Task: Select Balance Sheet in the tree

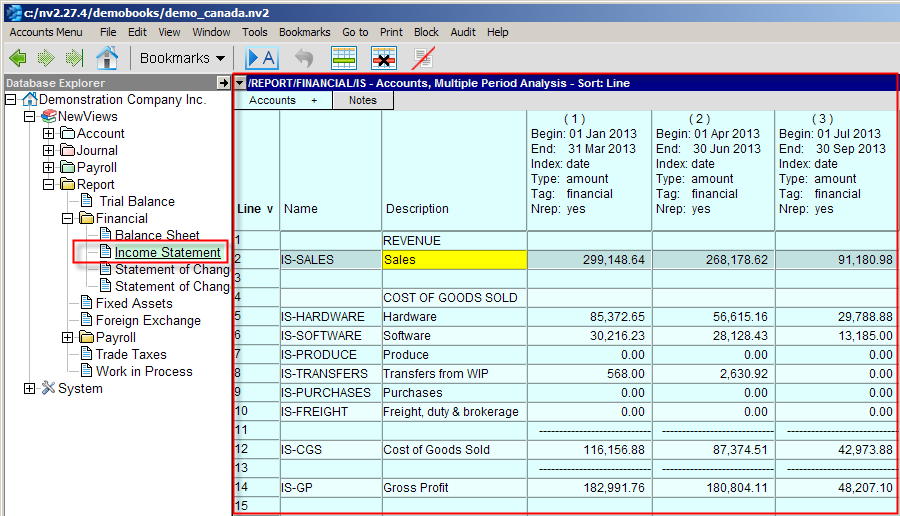Action: click(157, 236)
